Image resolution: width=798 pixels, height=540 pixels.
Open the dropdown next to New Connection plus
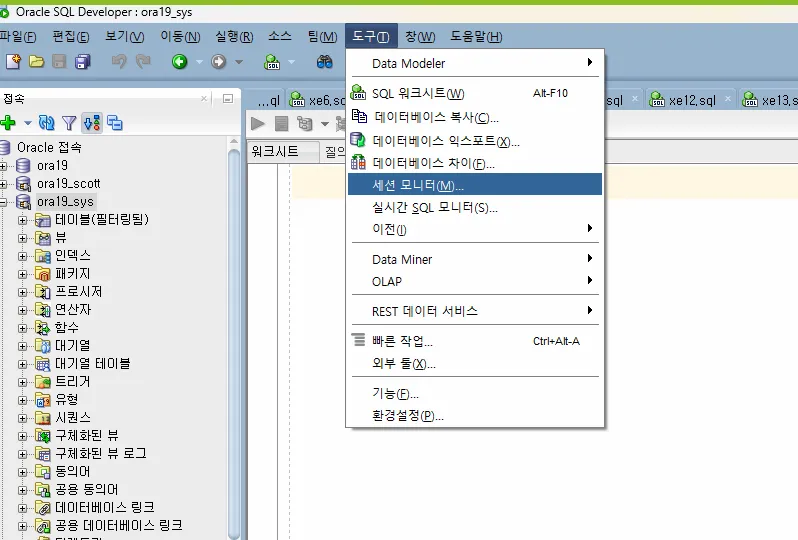(27, 123)
